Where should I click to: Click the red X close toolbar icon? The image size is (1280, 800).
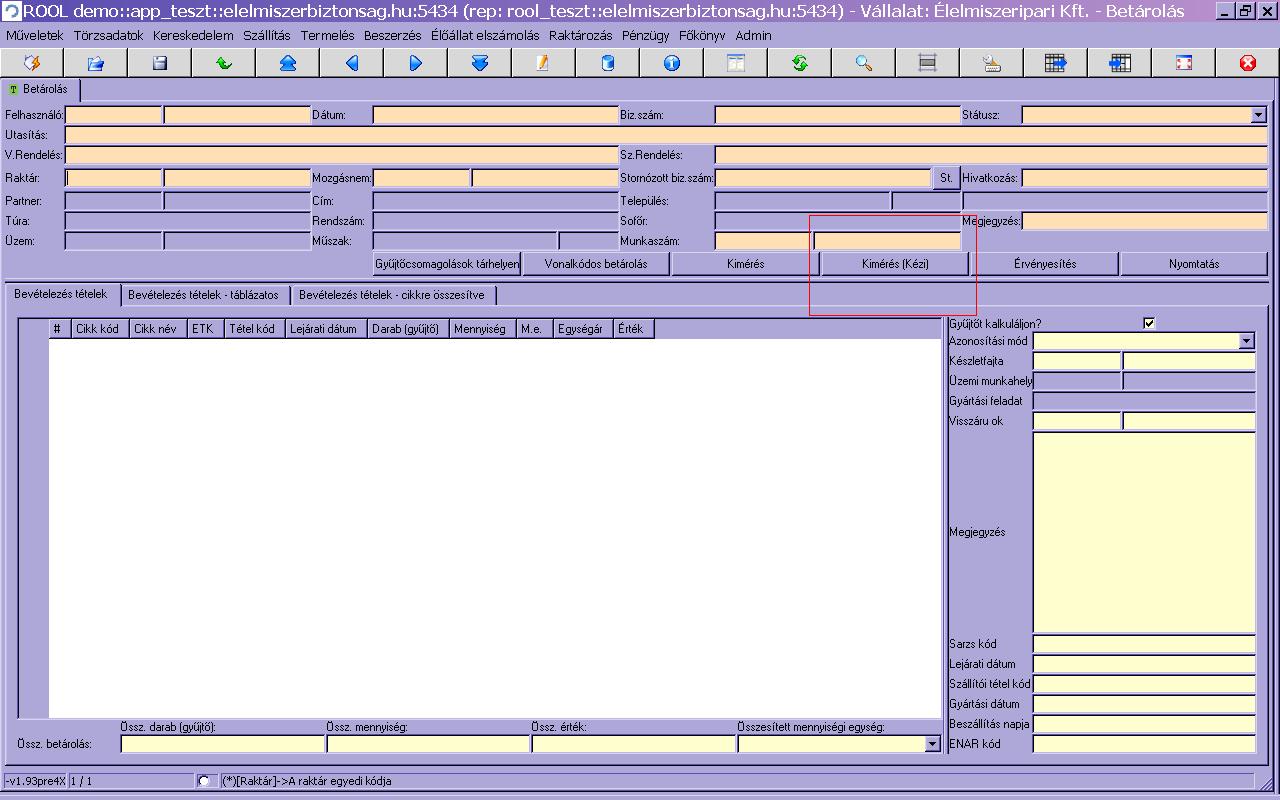click(1248, 63)
